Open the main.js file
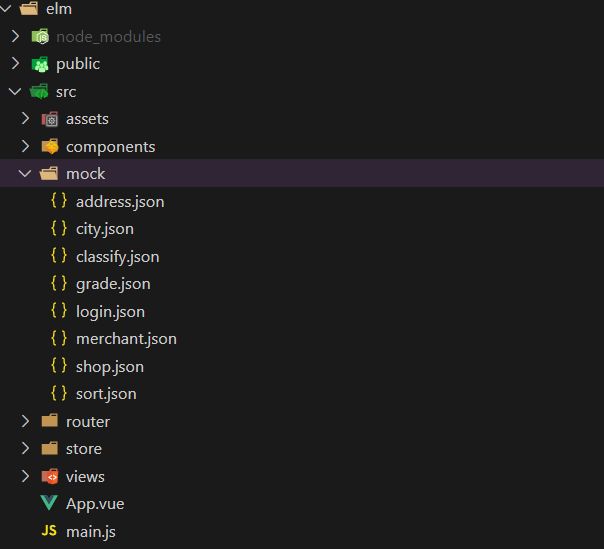The width and height of the screenshot is (604, 549). pos(91,532)
